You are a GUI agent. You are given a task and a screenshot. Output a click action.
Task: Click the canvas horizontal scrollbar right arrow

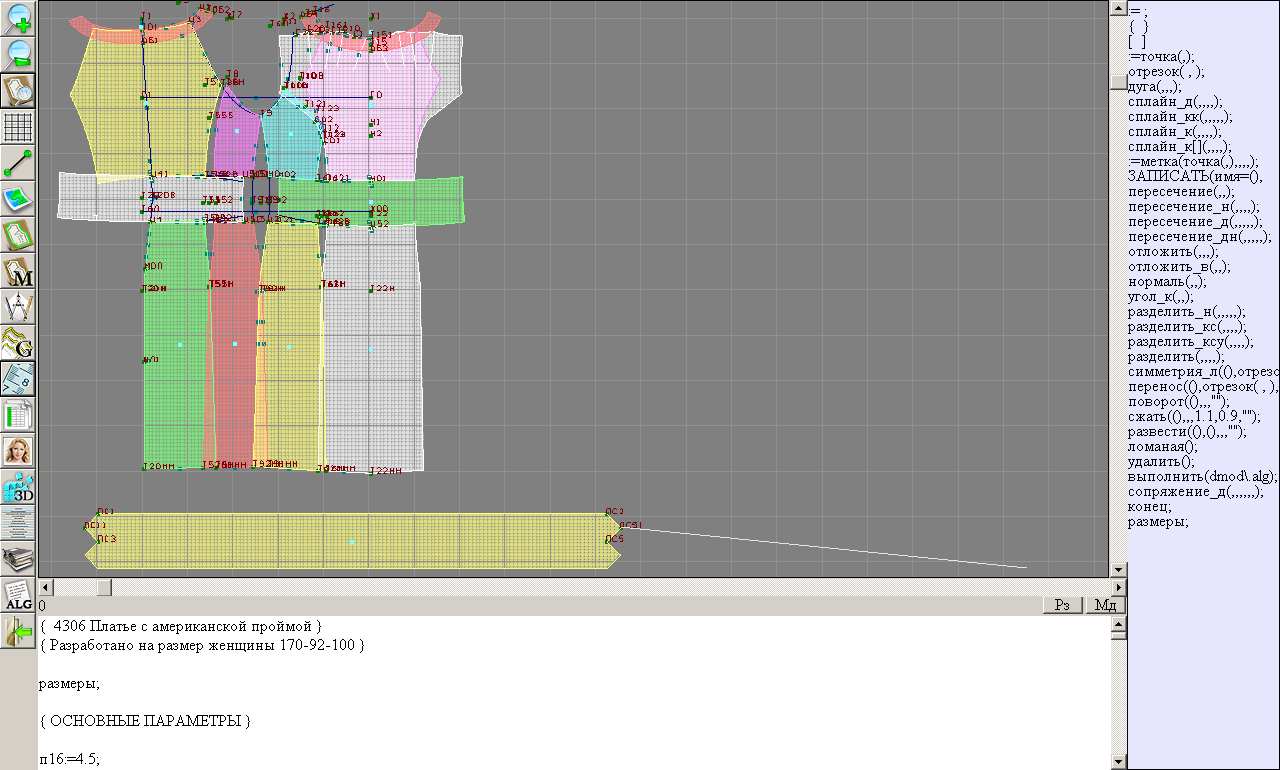pos(1118,587)
